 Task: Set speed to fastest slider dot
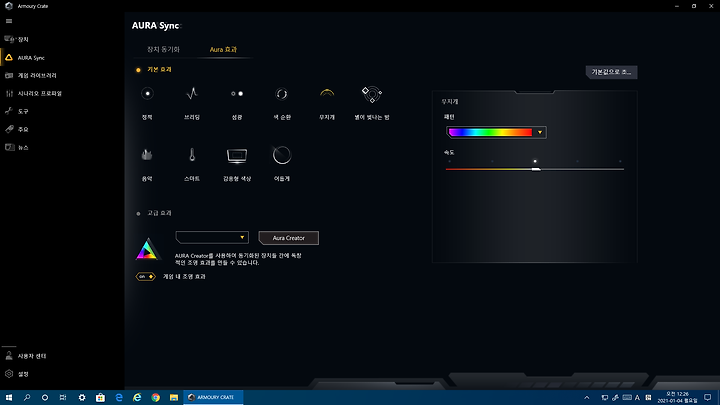[620, 161]
